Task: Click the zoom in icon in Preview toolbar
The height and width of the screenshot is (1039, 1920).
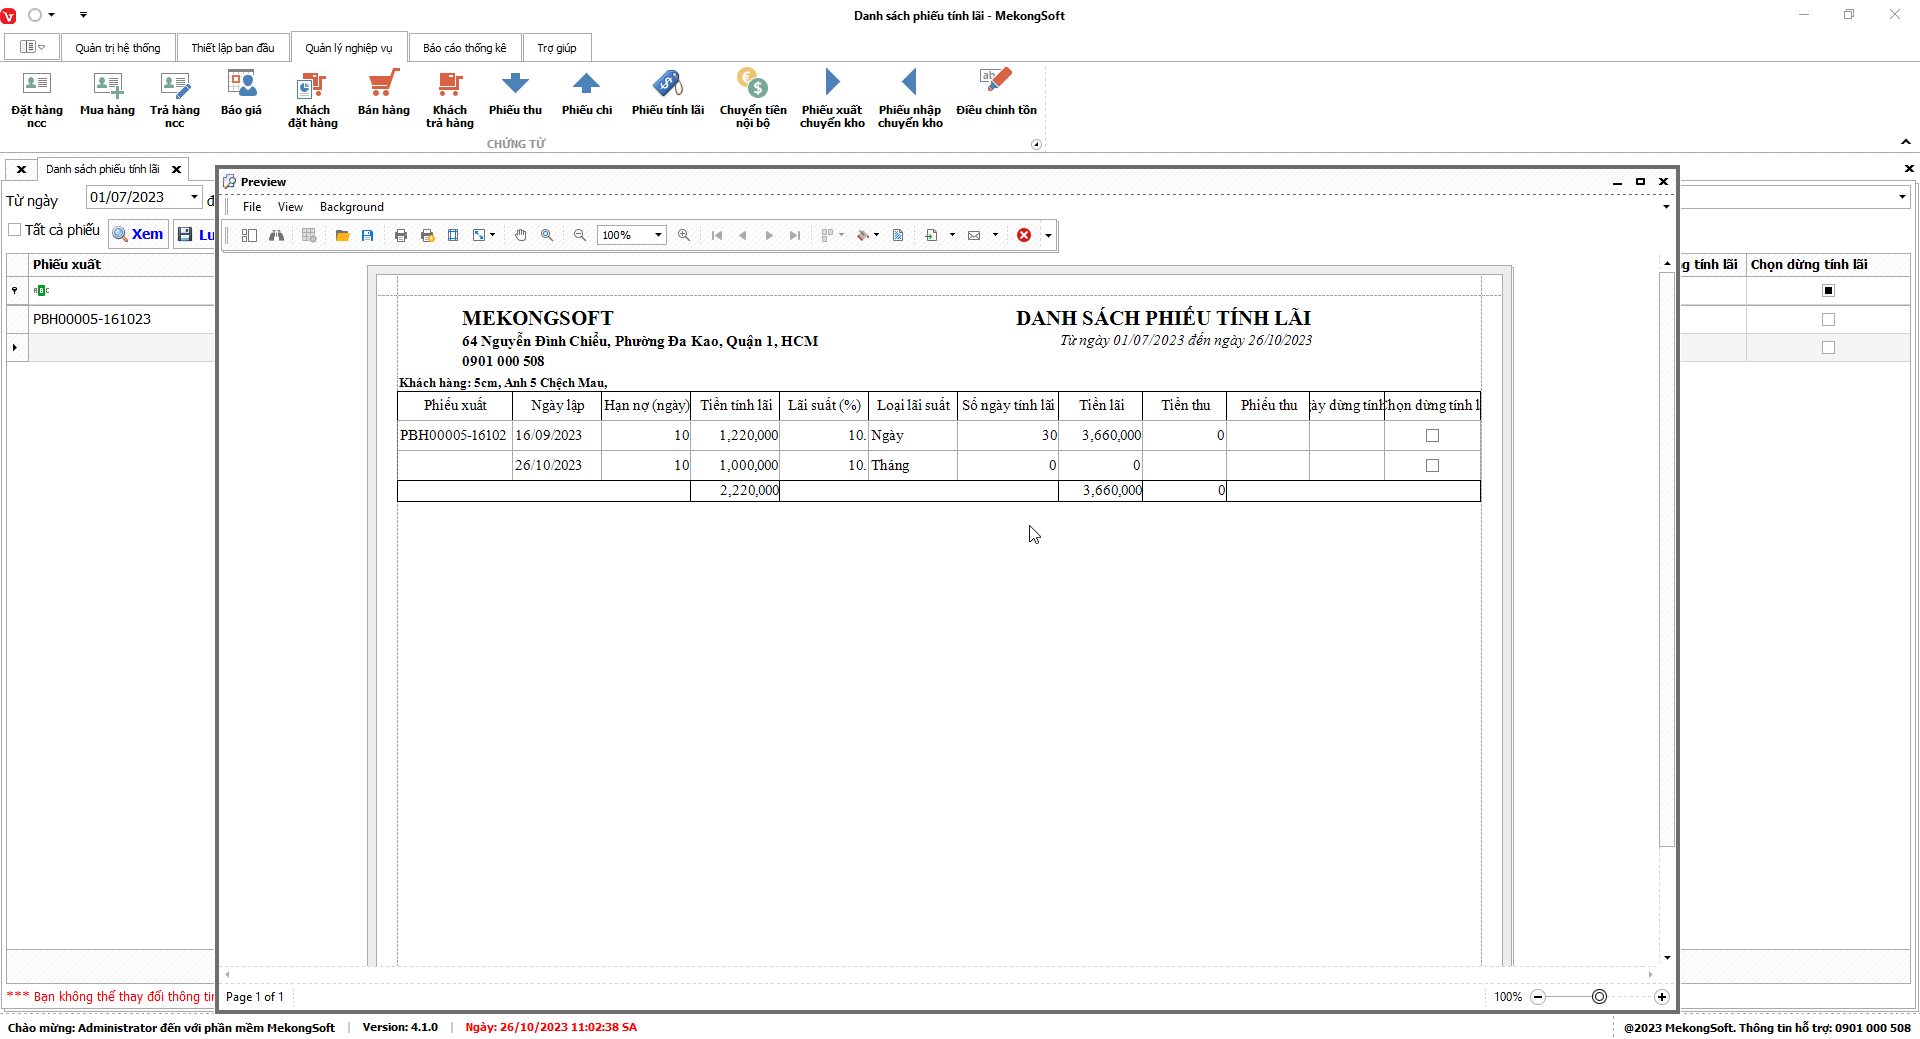Action: (x=684, y=235)
